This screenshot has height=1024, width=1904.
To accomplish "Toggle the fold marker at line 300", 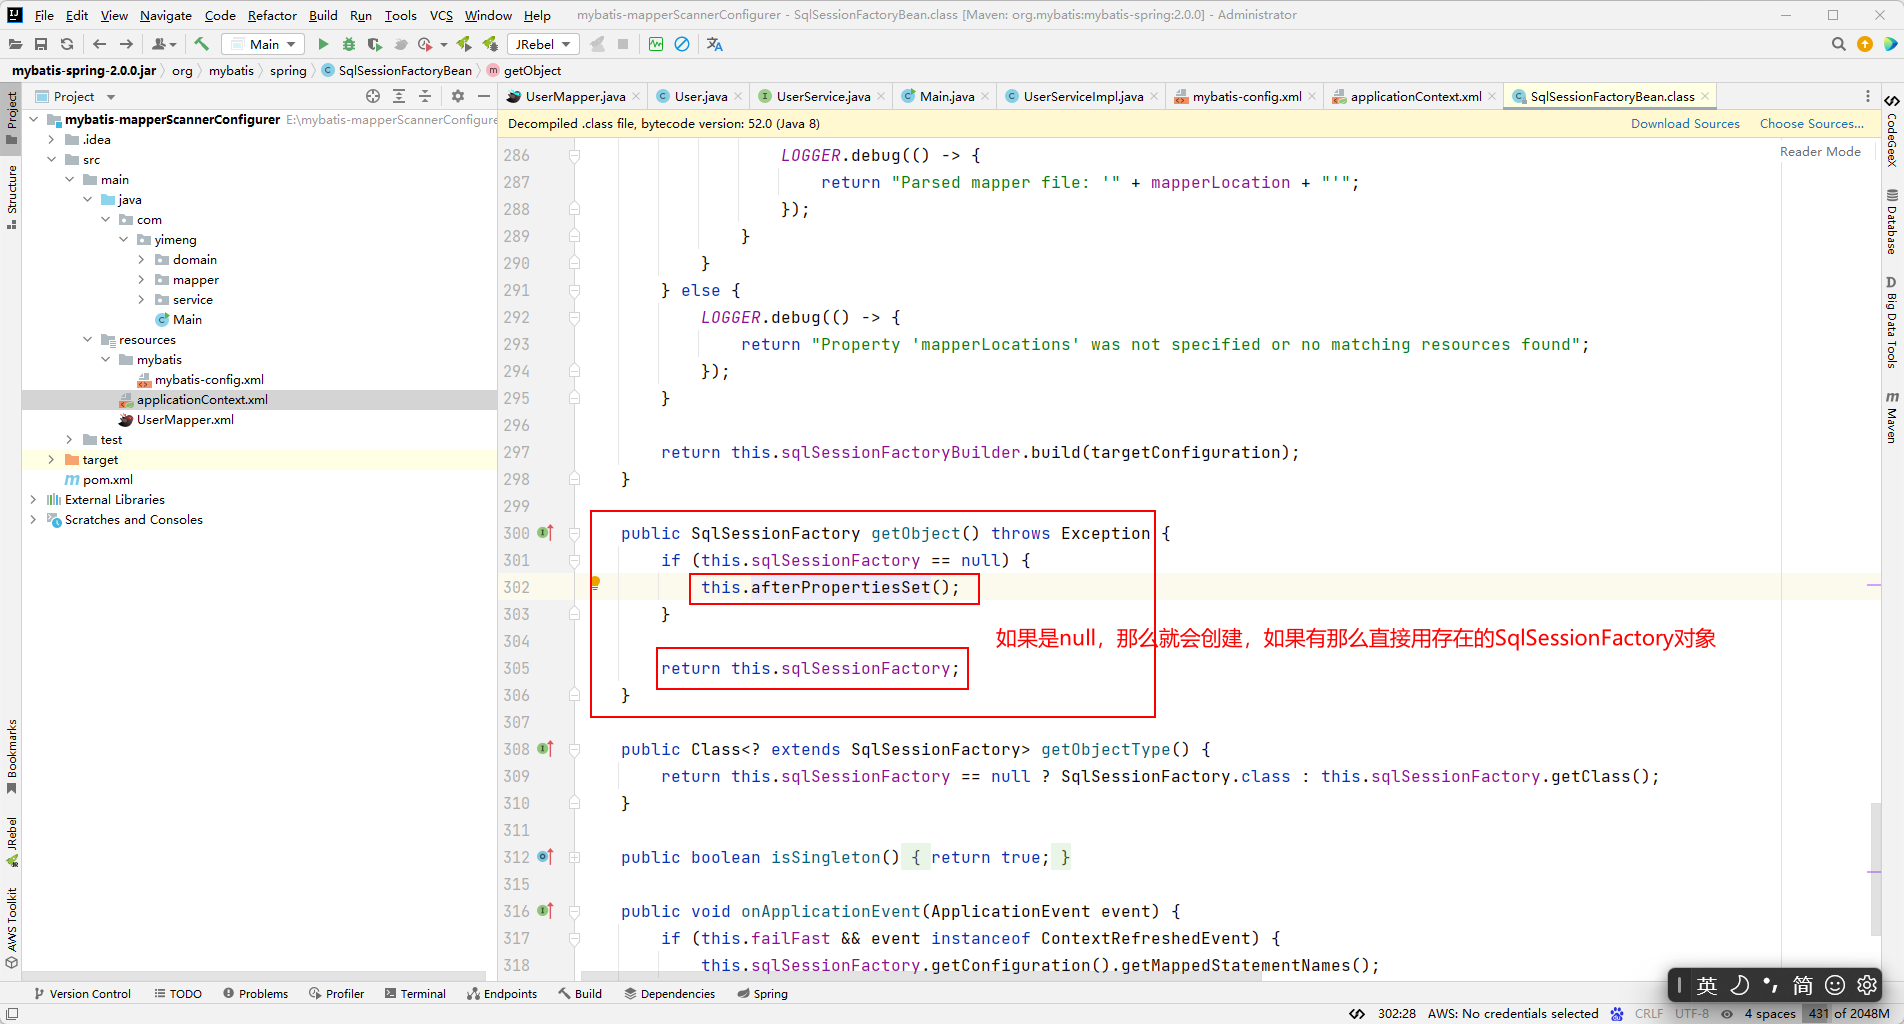I will (x=575, y=533).
